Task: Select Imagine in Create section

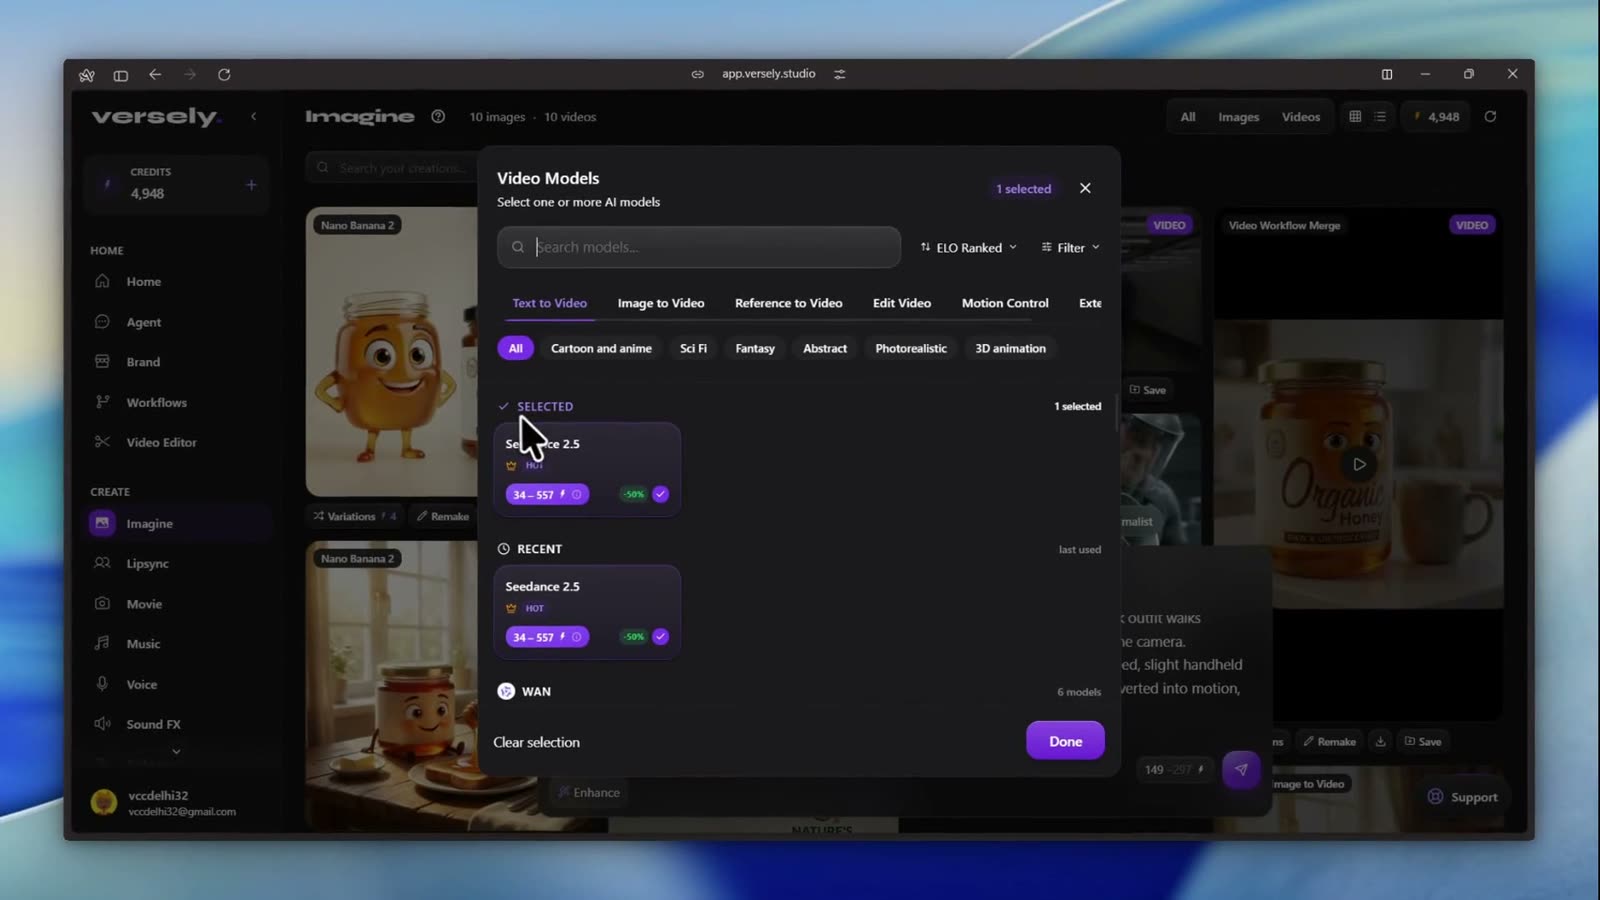Action: pyautogui.click(x=178, y=523)
